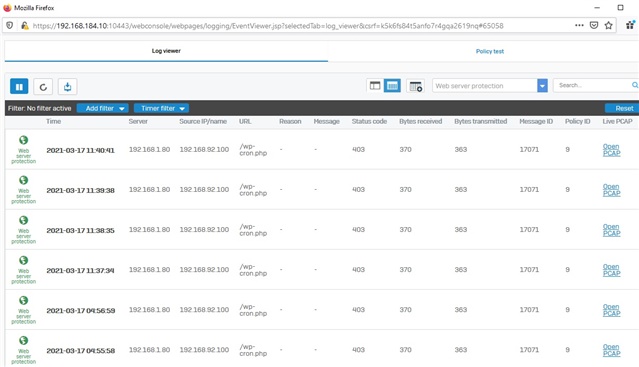
Task: Export the logs with download icon
Action: click(x=68, y=86)
